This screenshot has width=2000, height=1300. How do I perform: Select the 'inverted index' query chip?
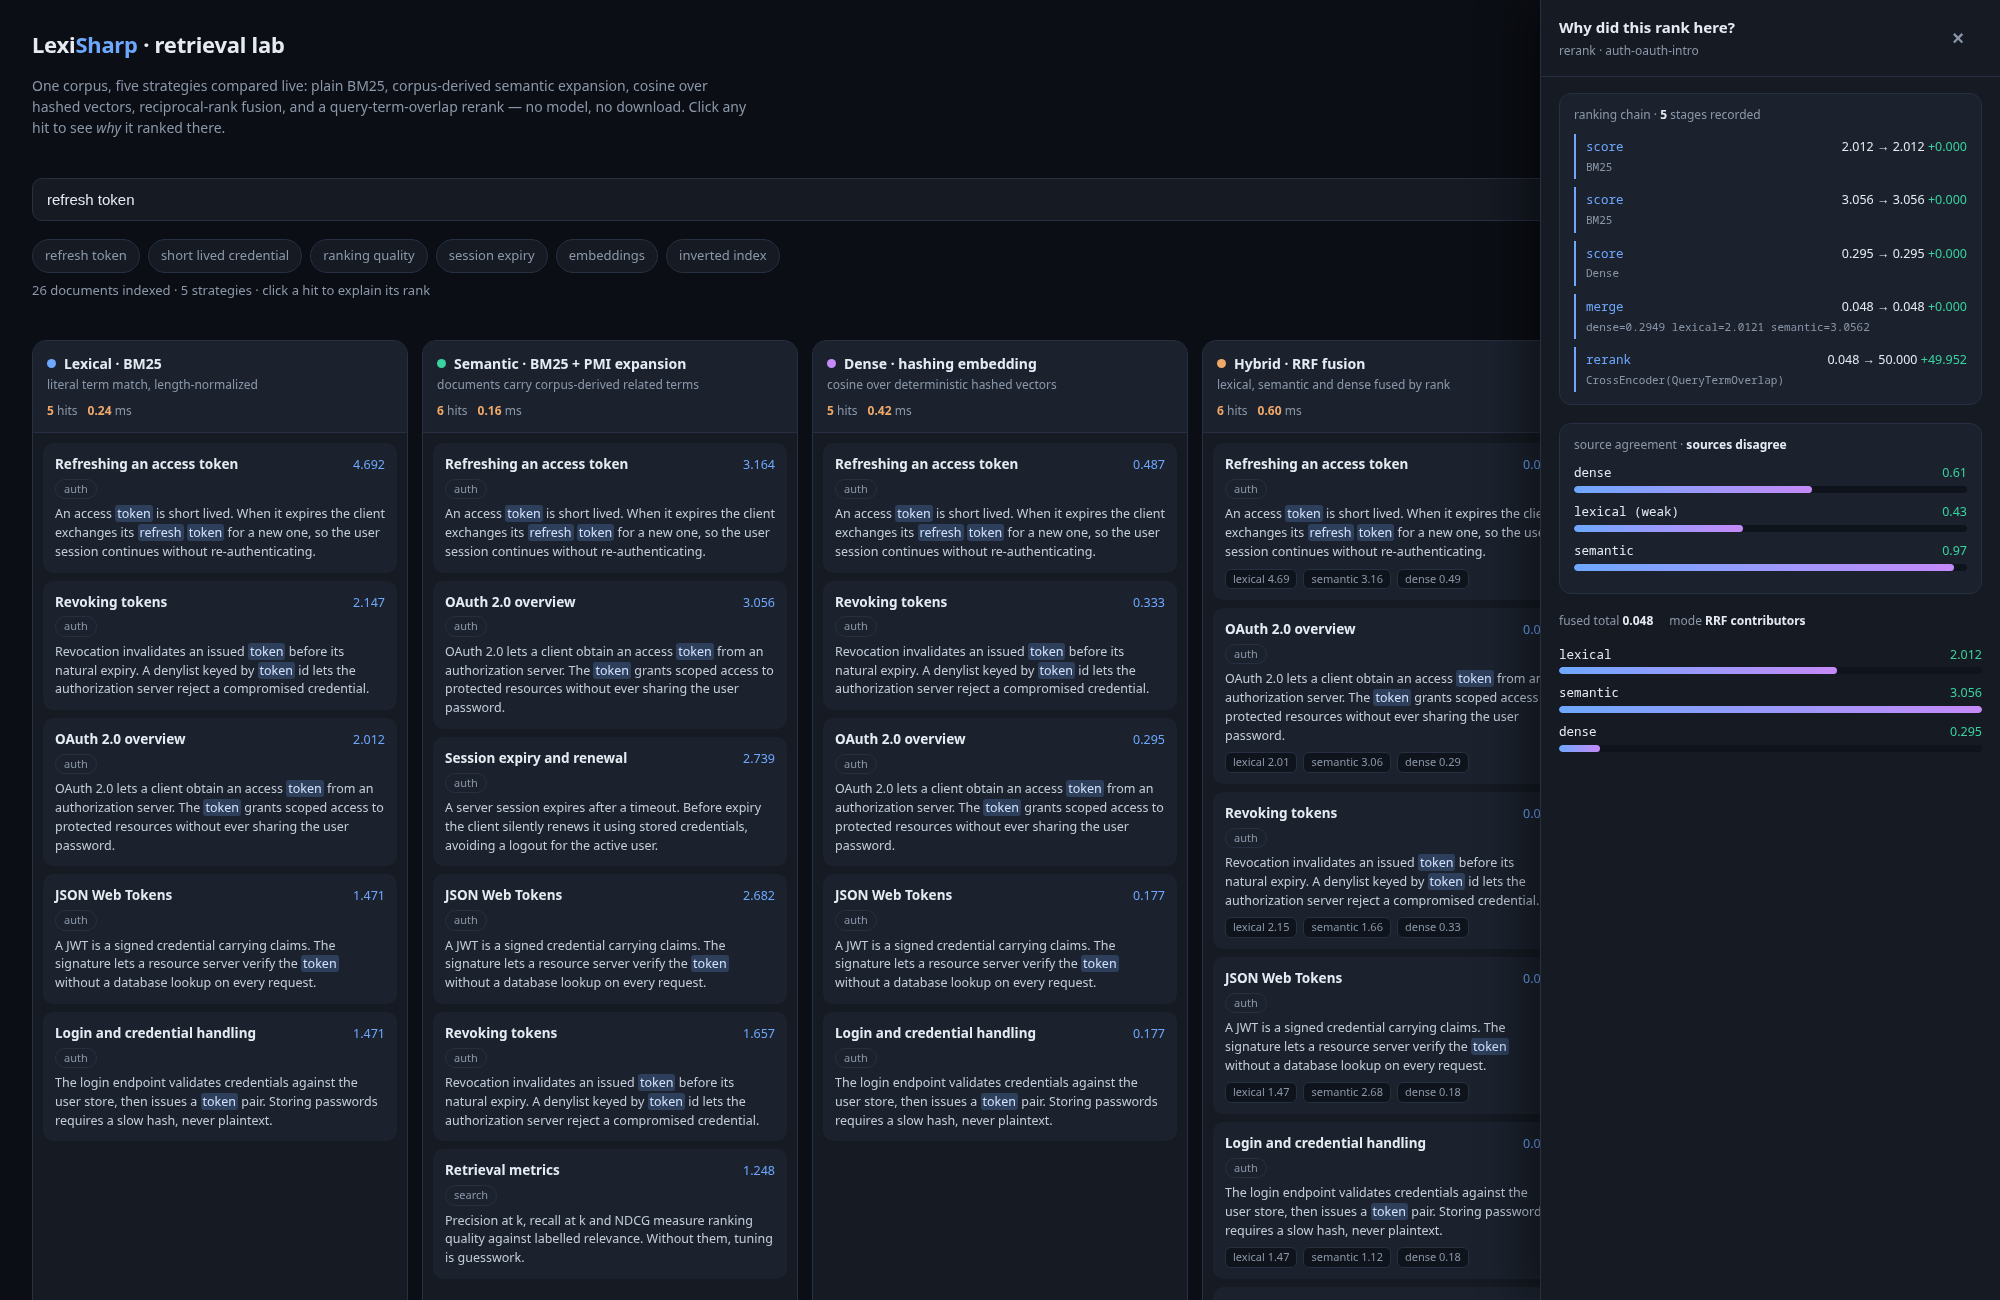coord(723,256)
